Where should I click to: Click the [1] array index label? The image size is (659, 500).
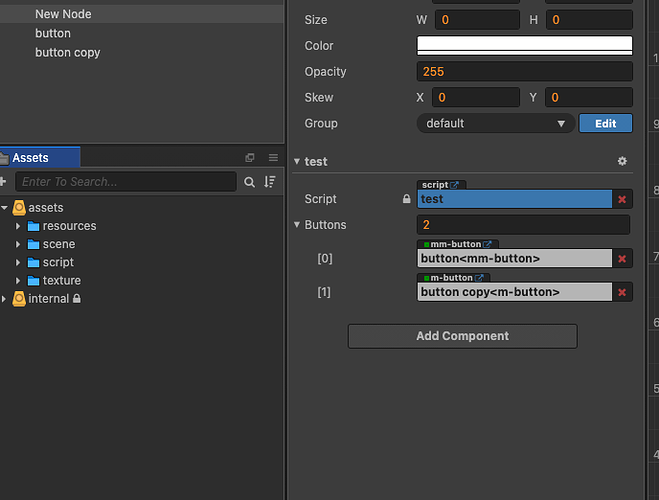[x=324, y=292]
